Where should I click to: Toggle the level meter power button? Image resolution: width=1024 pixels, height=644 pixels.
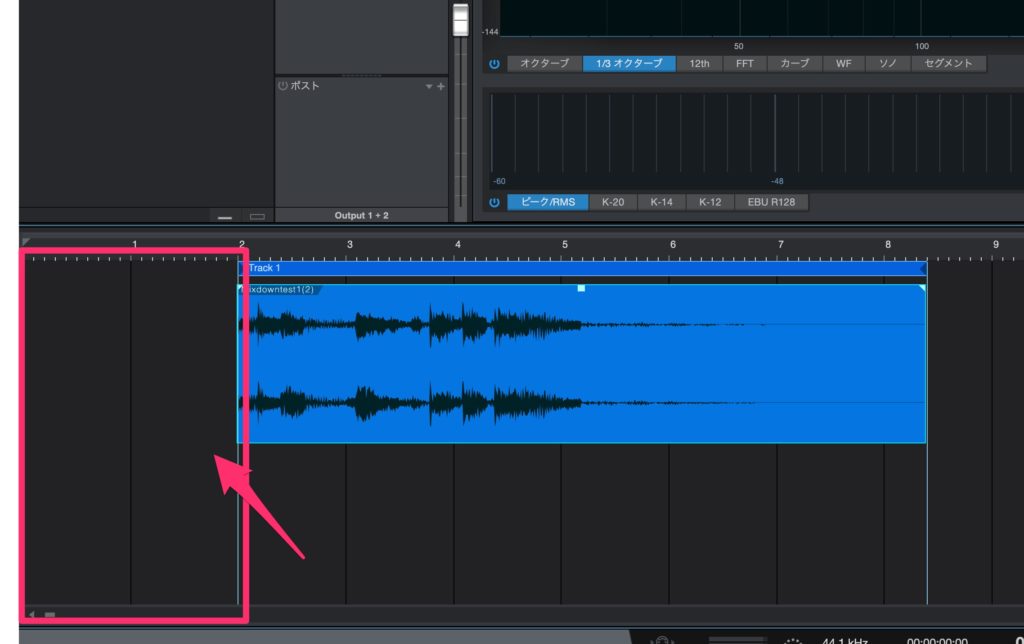point(494,203)
